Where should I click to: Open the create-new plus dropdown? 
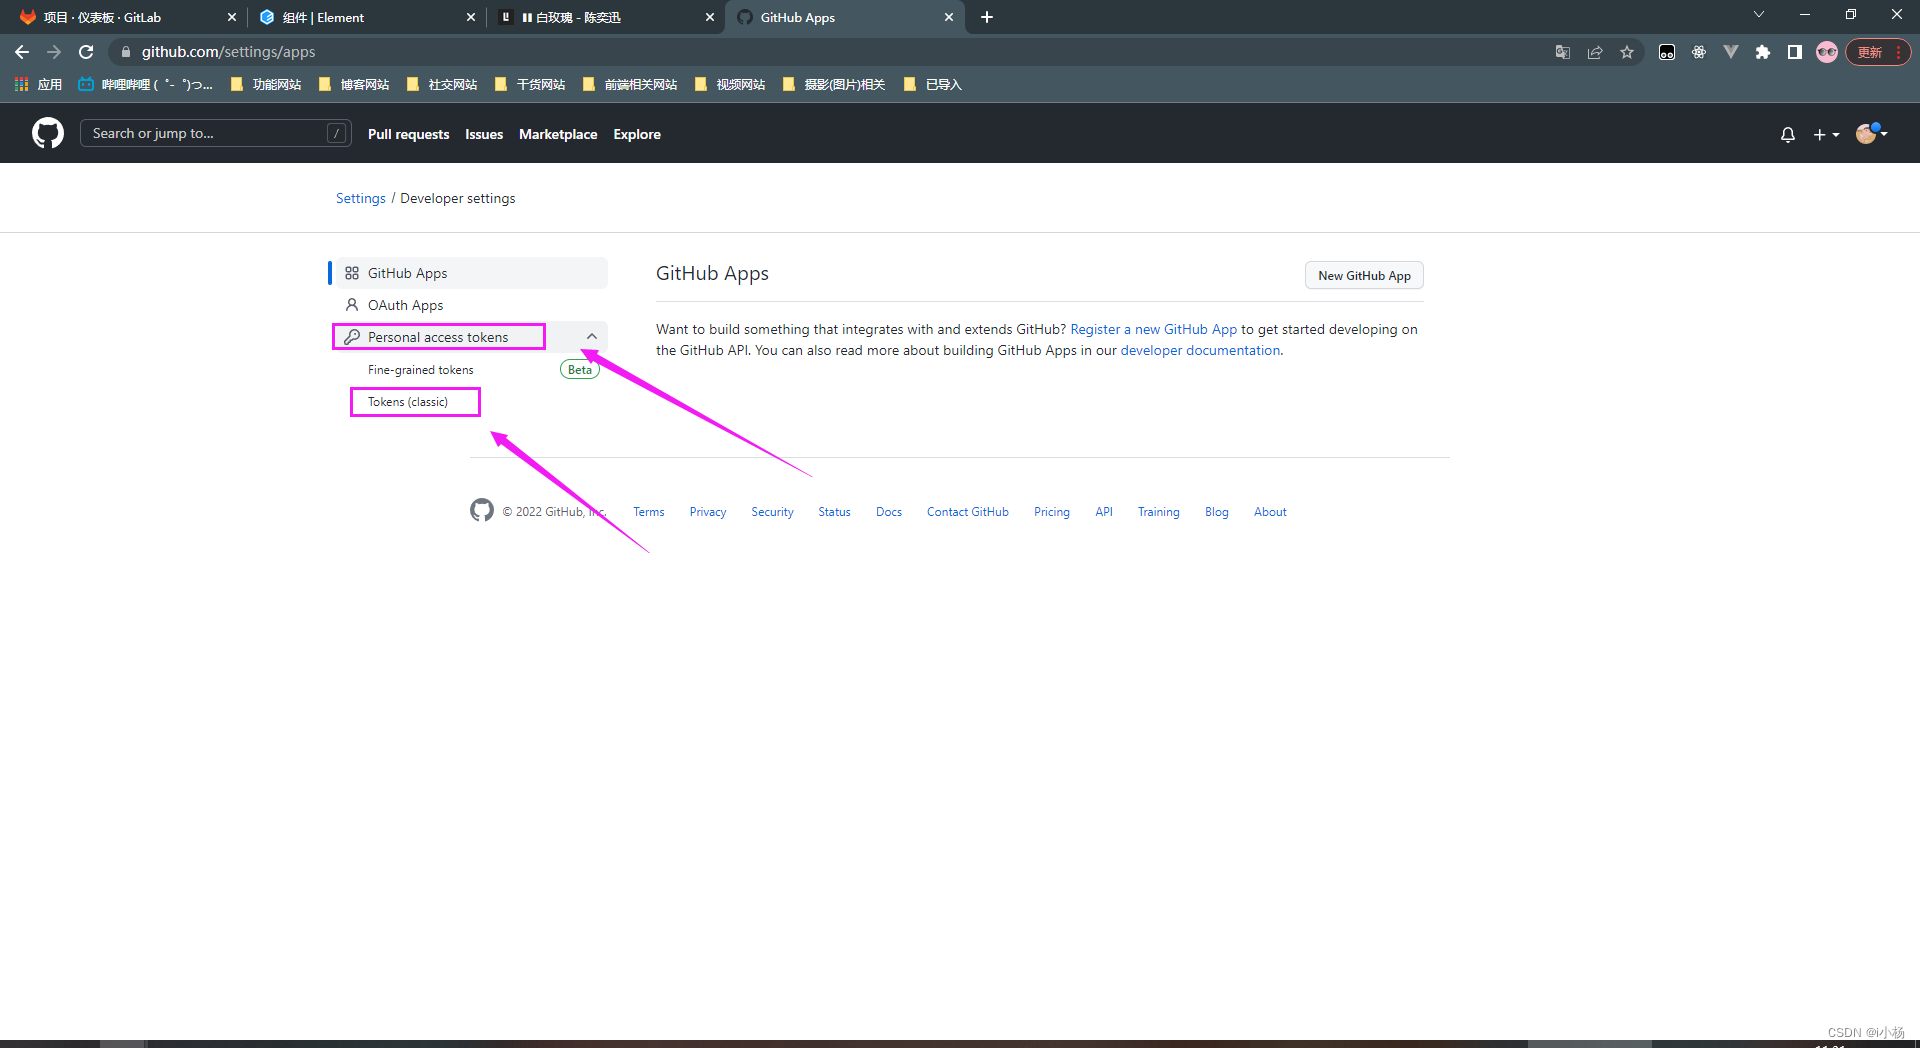tap(1826, 134)
